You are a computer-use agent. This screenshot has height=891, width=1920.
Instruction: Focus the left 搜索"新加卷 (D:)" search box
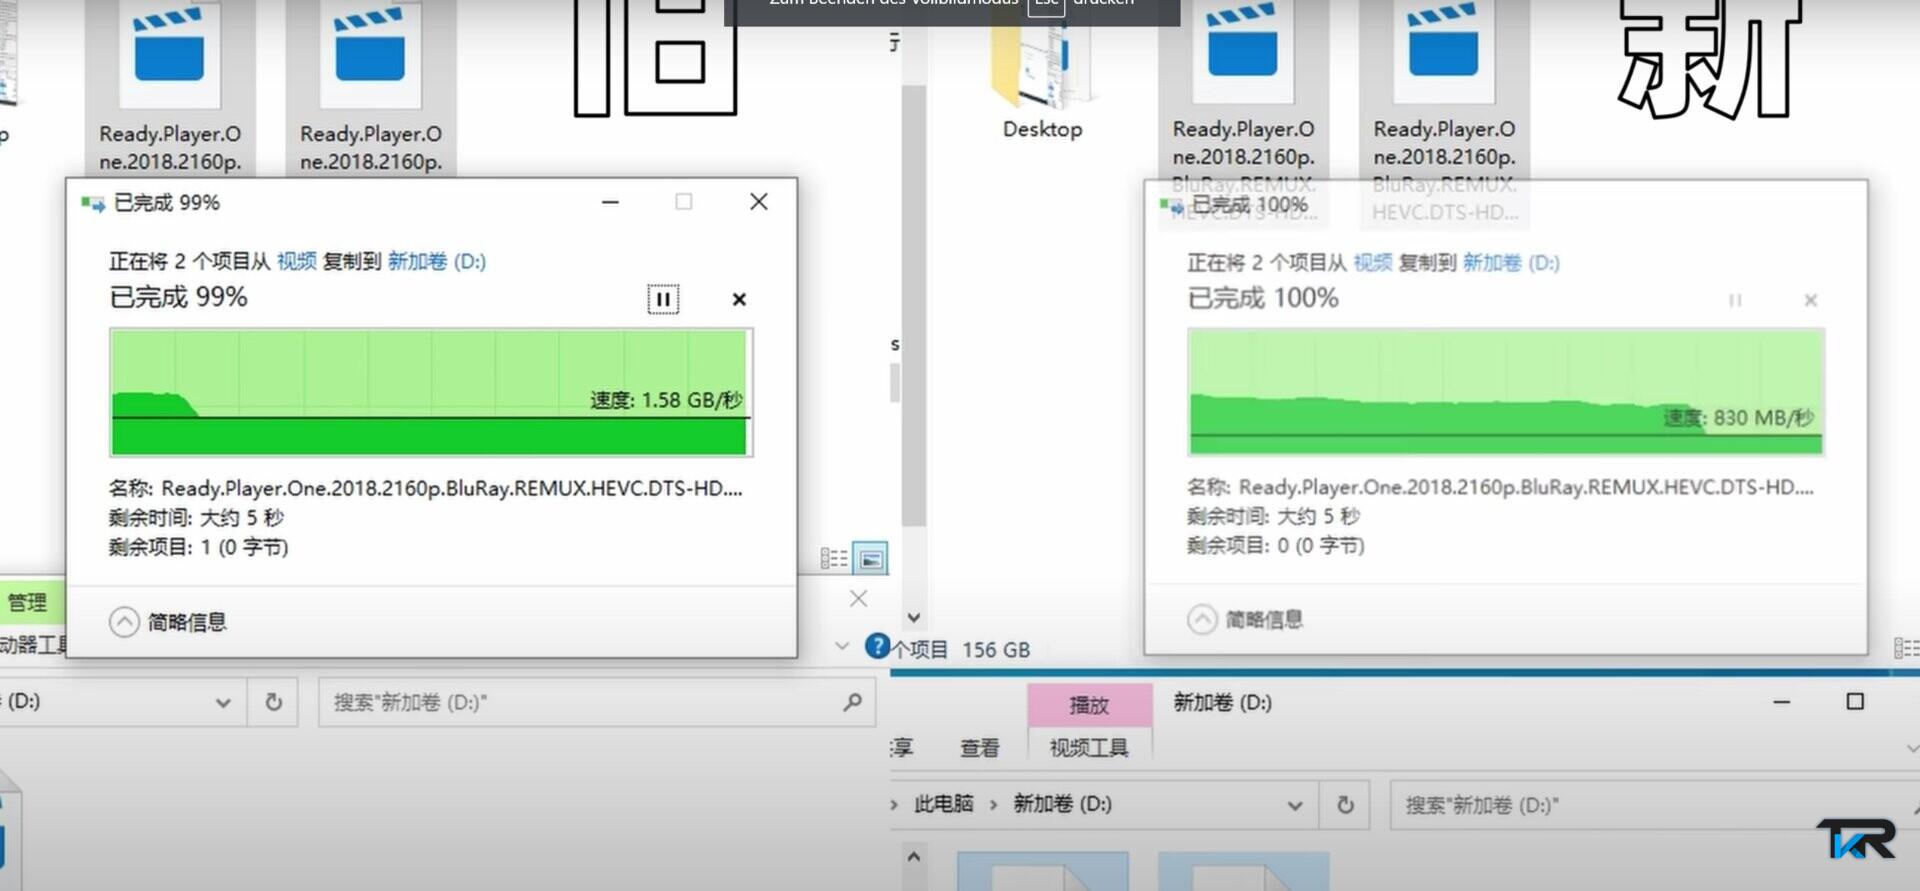point(597,702)
